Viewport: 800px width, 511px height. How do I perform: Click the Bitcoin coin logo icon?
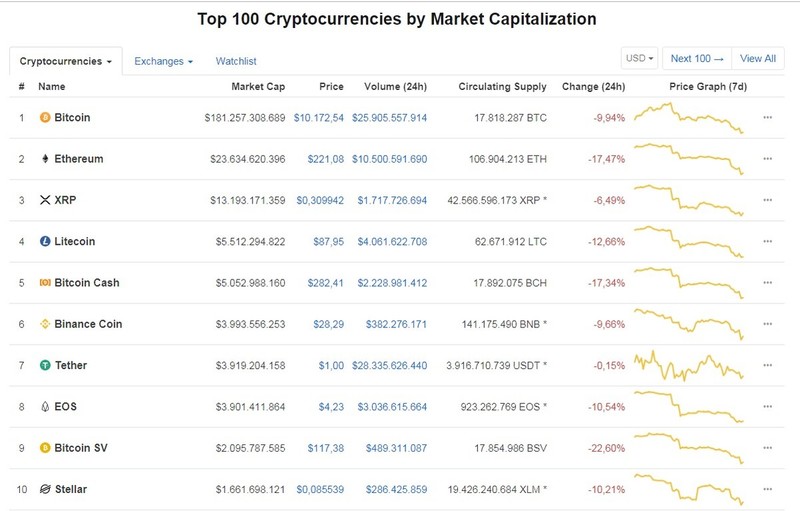(x=45, y=118)
